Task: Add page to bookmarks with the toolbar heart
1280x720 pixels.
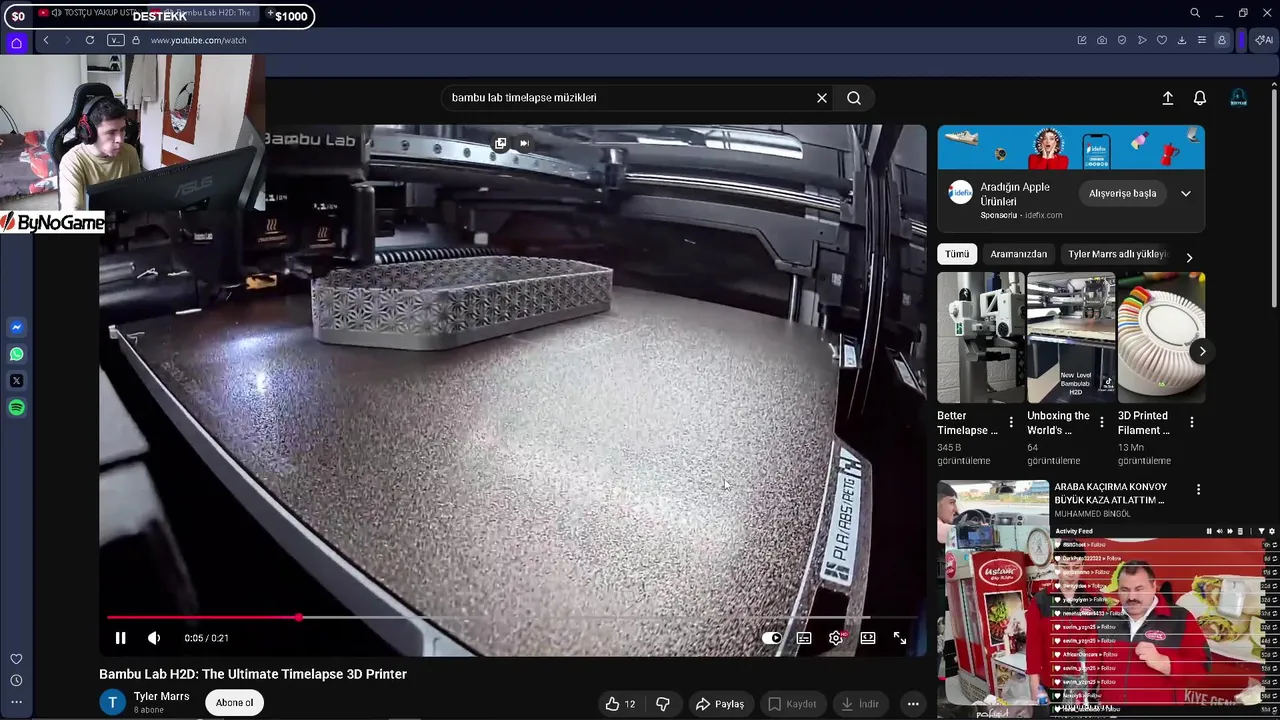Action: tap(1162, 40)
